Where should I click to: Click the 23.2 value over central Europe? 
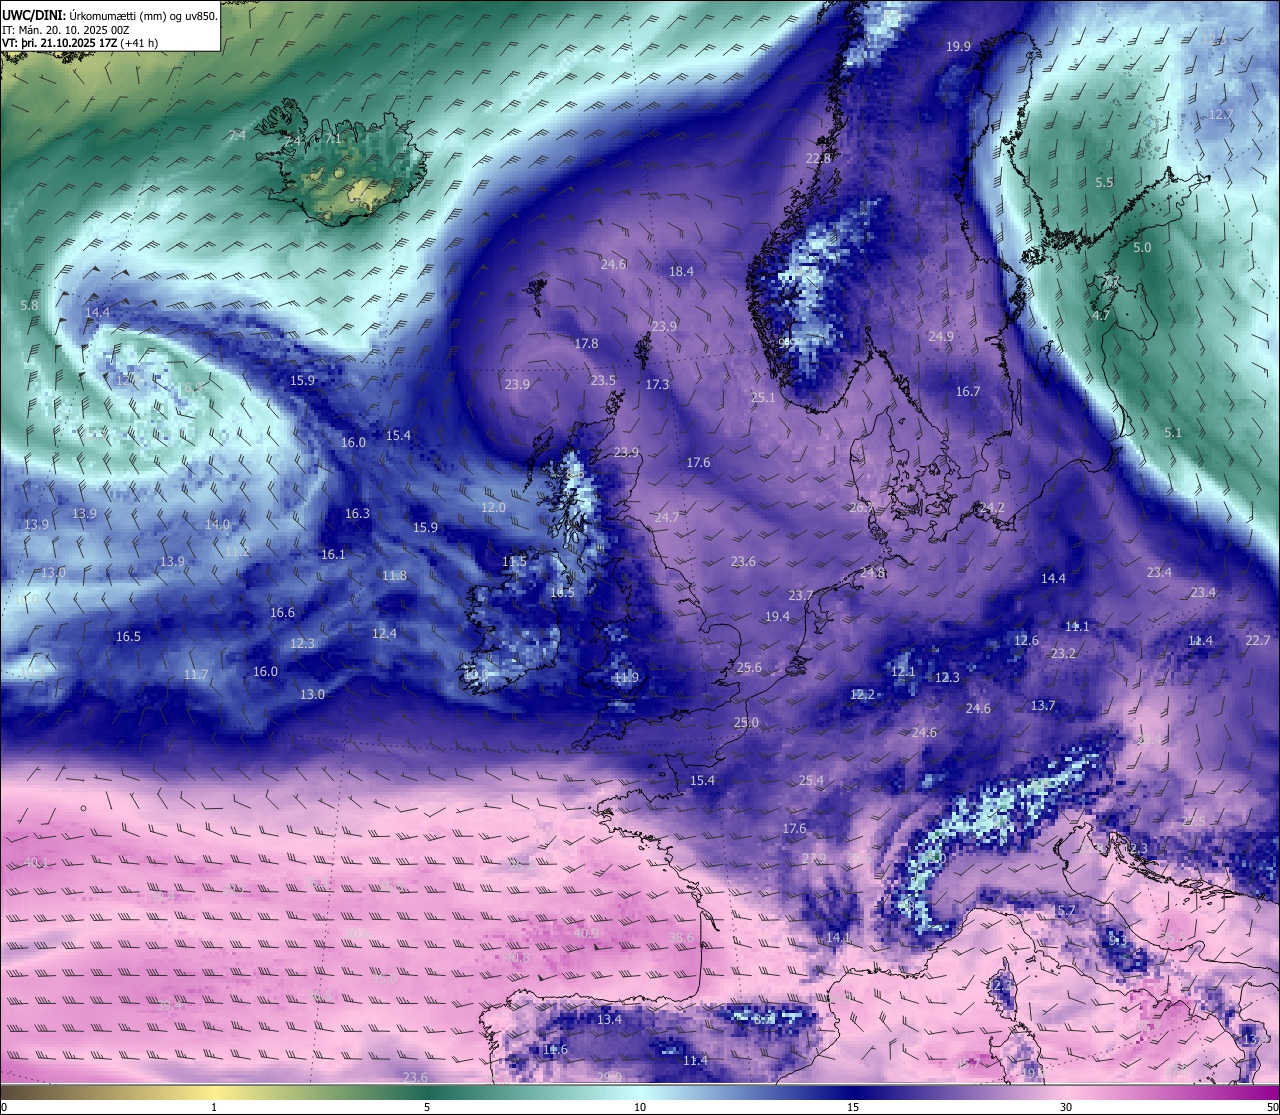(1063, 653)
